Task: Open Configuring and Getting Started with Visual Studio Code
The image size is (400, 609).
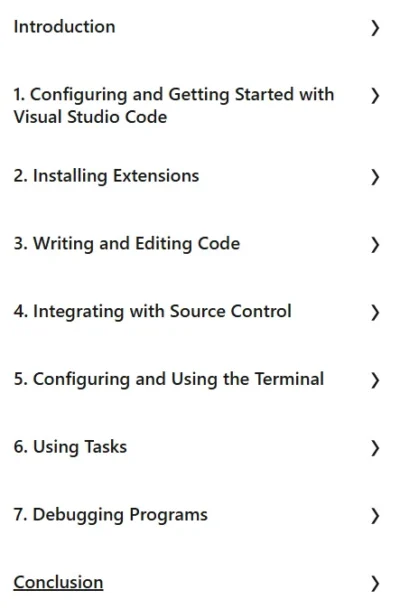Action: click(174, 106)
